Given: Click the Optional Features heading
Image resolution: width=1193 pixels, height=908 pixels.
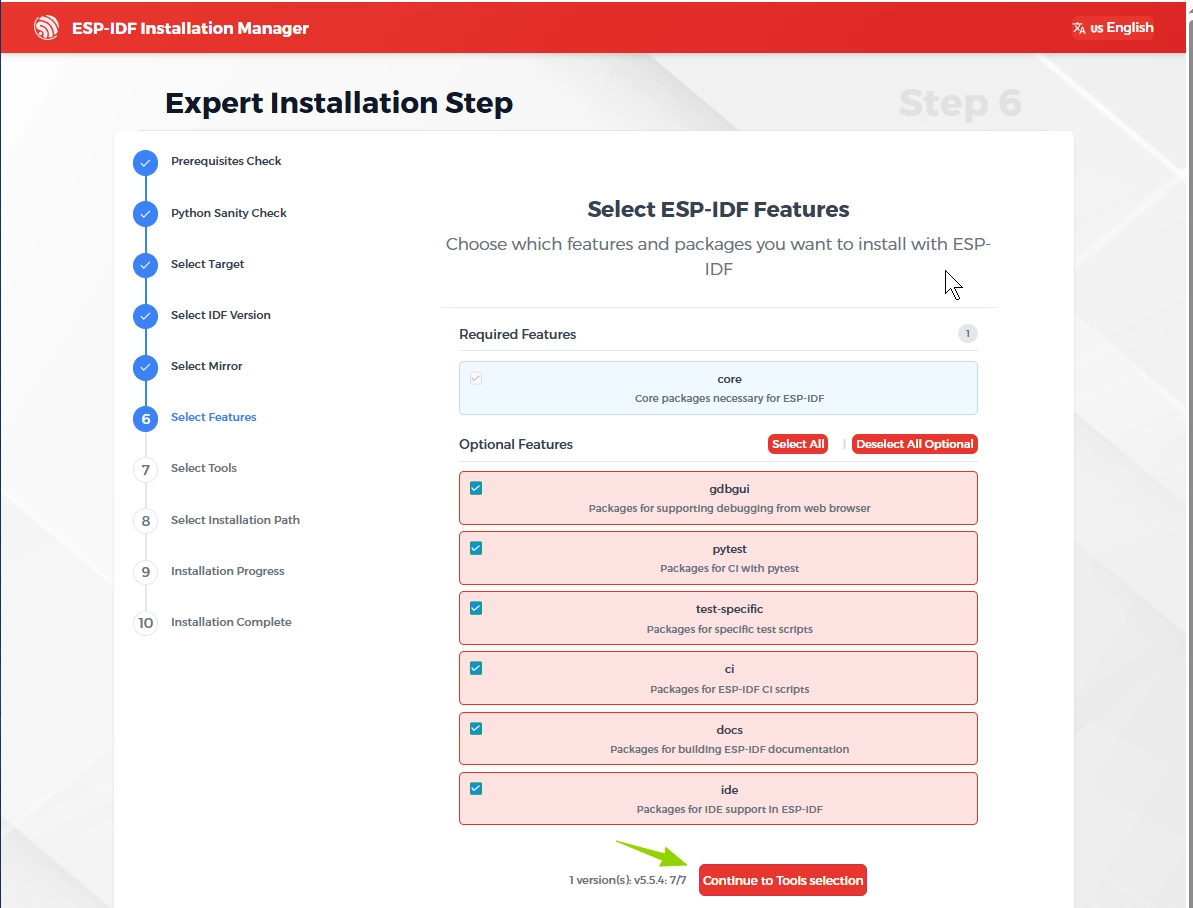Looking at the screenshot, I should click(516, 444).
